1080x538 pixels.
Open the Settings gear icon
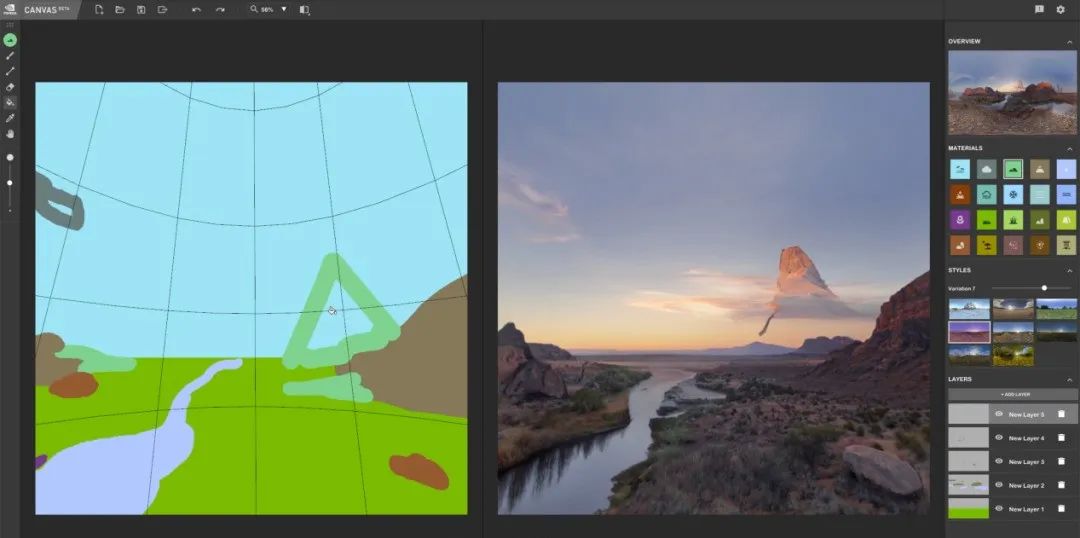(1060, 9)
